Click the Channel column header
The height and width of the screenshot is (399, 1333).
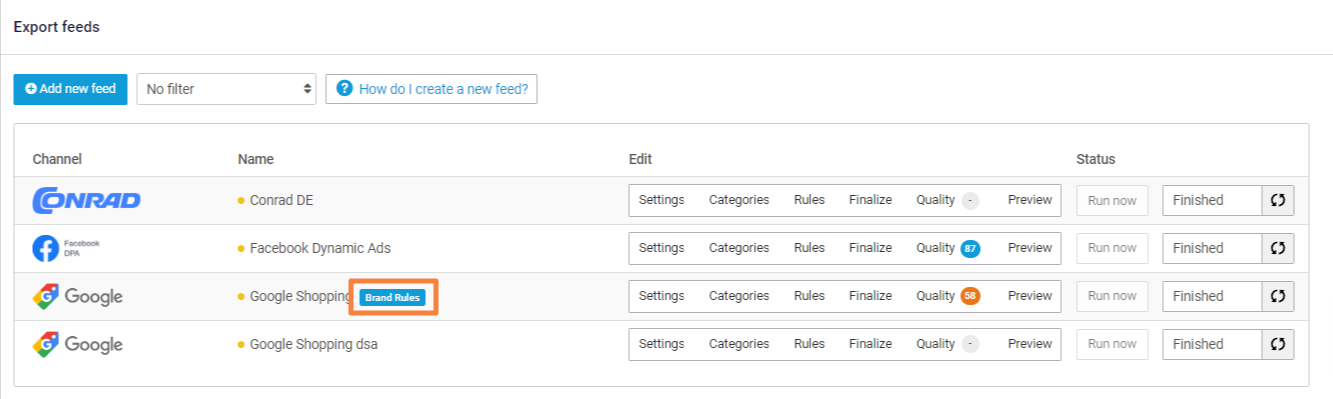57,159
